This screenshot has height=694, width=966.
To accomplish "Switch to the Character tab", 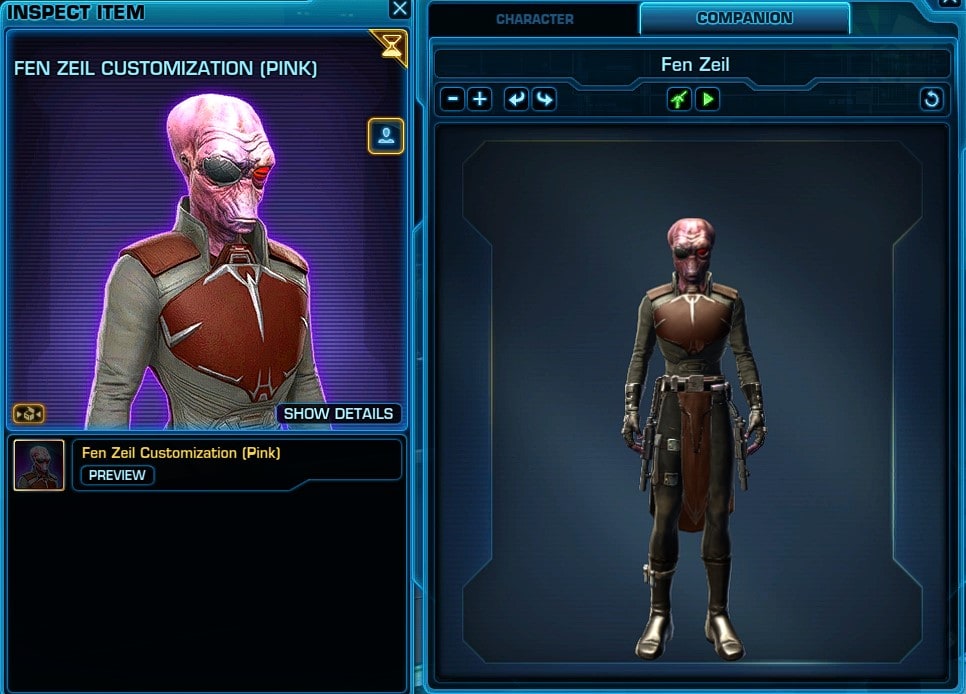I will pyautogui.click(x=534, y=19).
